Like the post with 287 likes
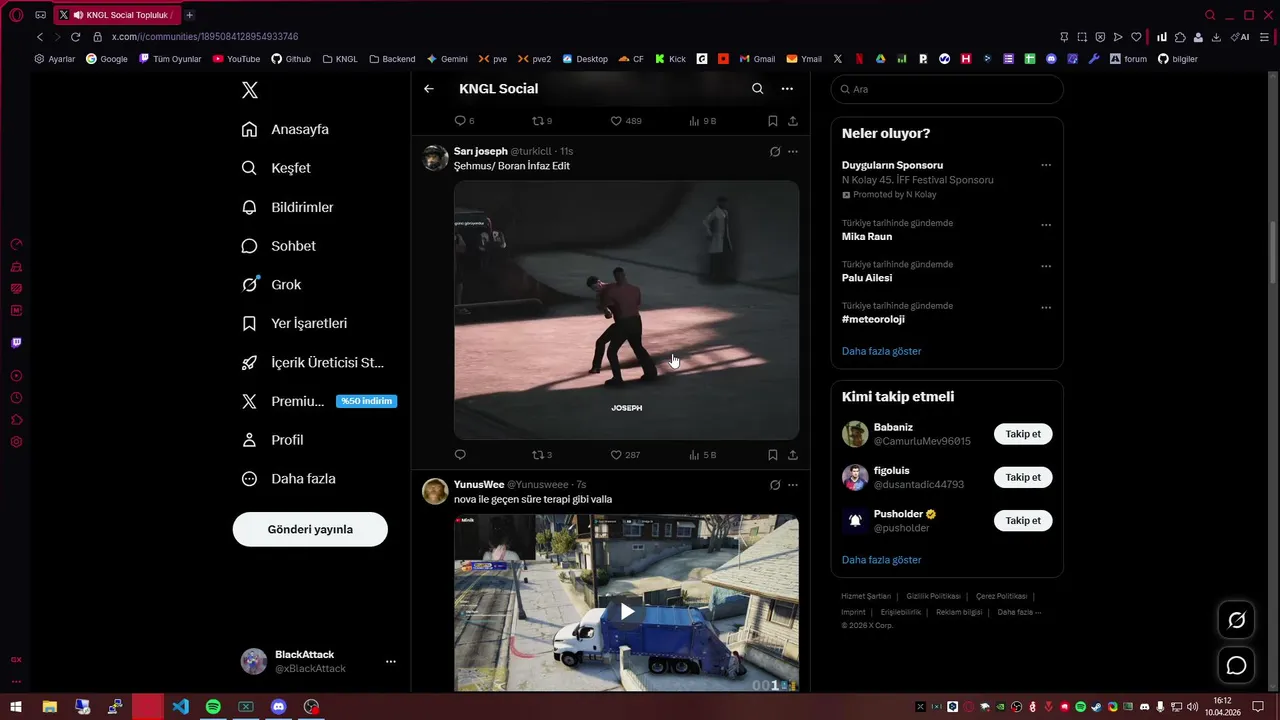Viewport: 1280px width, 720px height. pyautogui.click(x=625, y=455)
